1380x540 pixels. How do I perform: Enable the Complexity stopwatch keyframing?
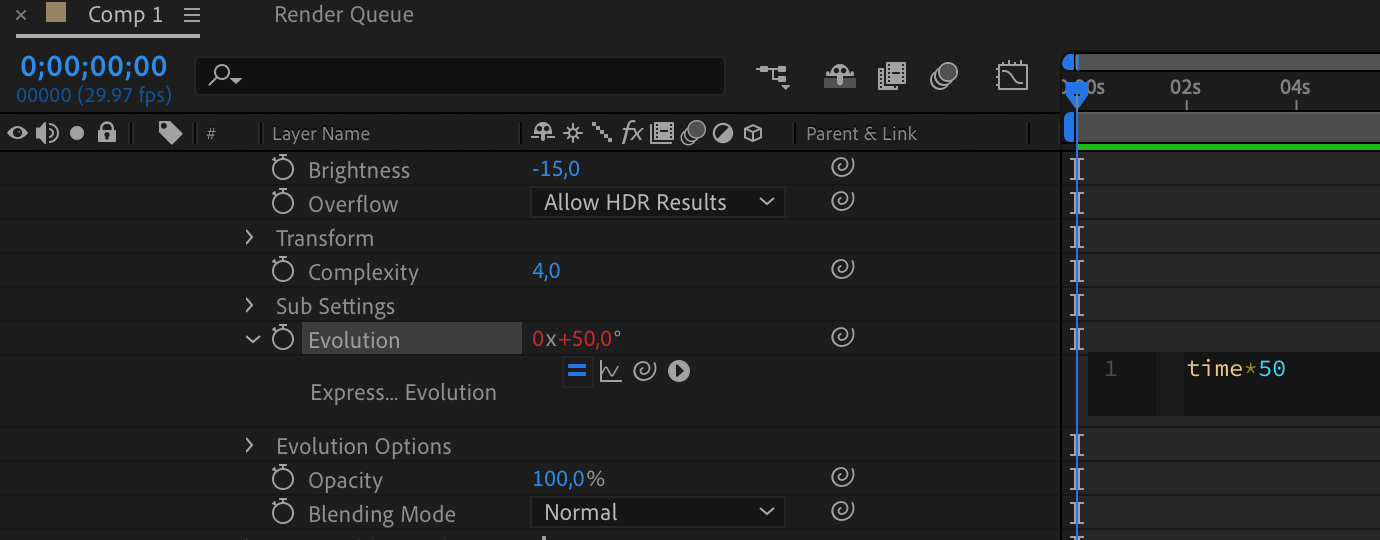[283, 271]
